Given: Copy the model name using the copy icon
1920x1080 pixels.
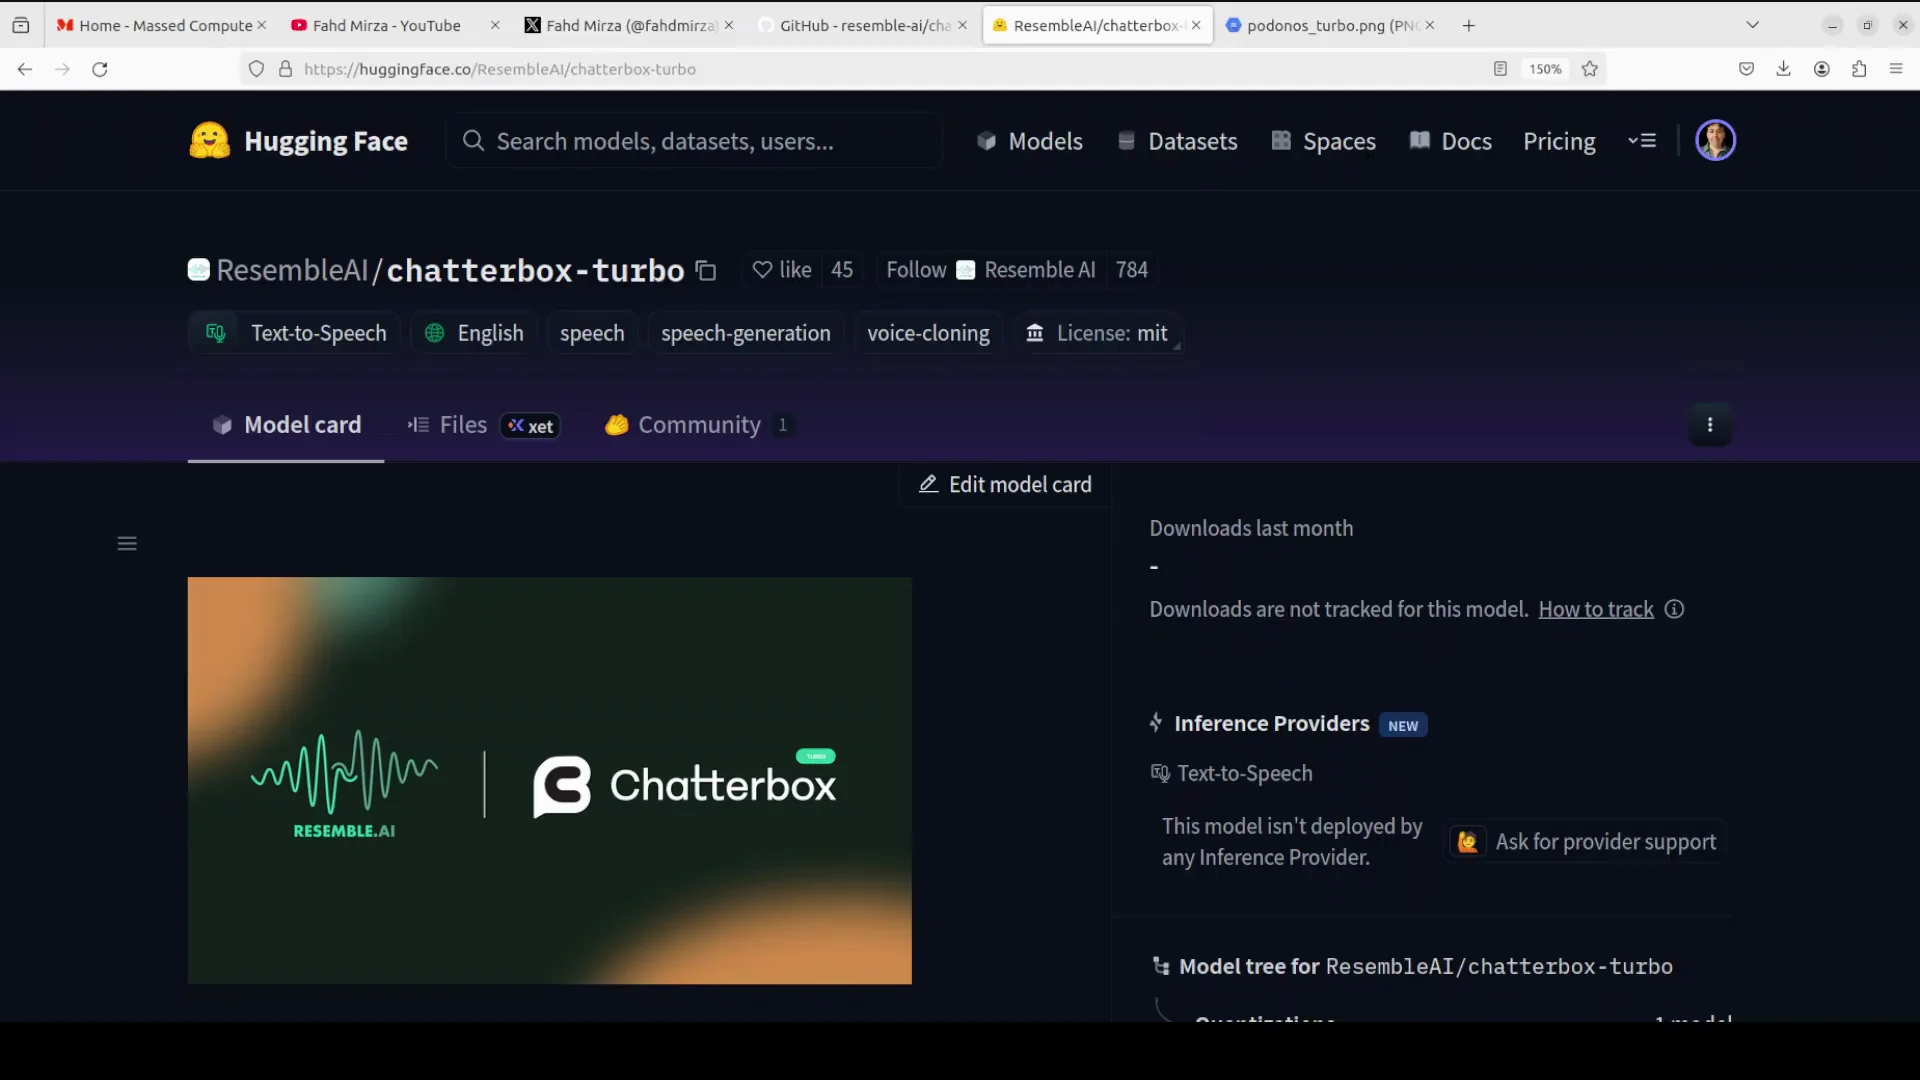Looking at the screenshot, I should pos(706,270).
